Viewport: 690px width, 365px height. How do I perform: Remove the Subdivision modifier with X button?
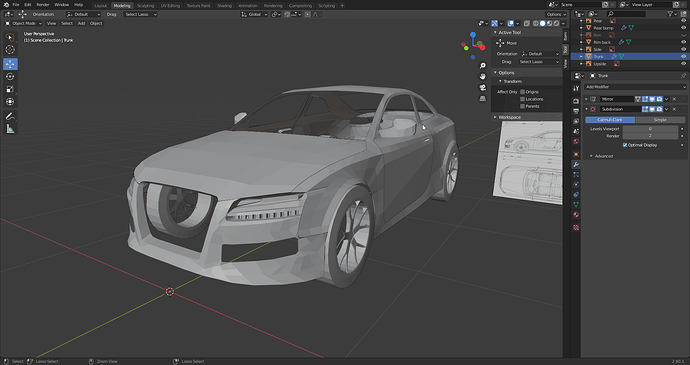point(674,109)
